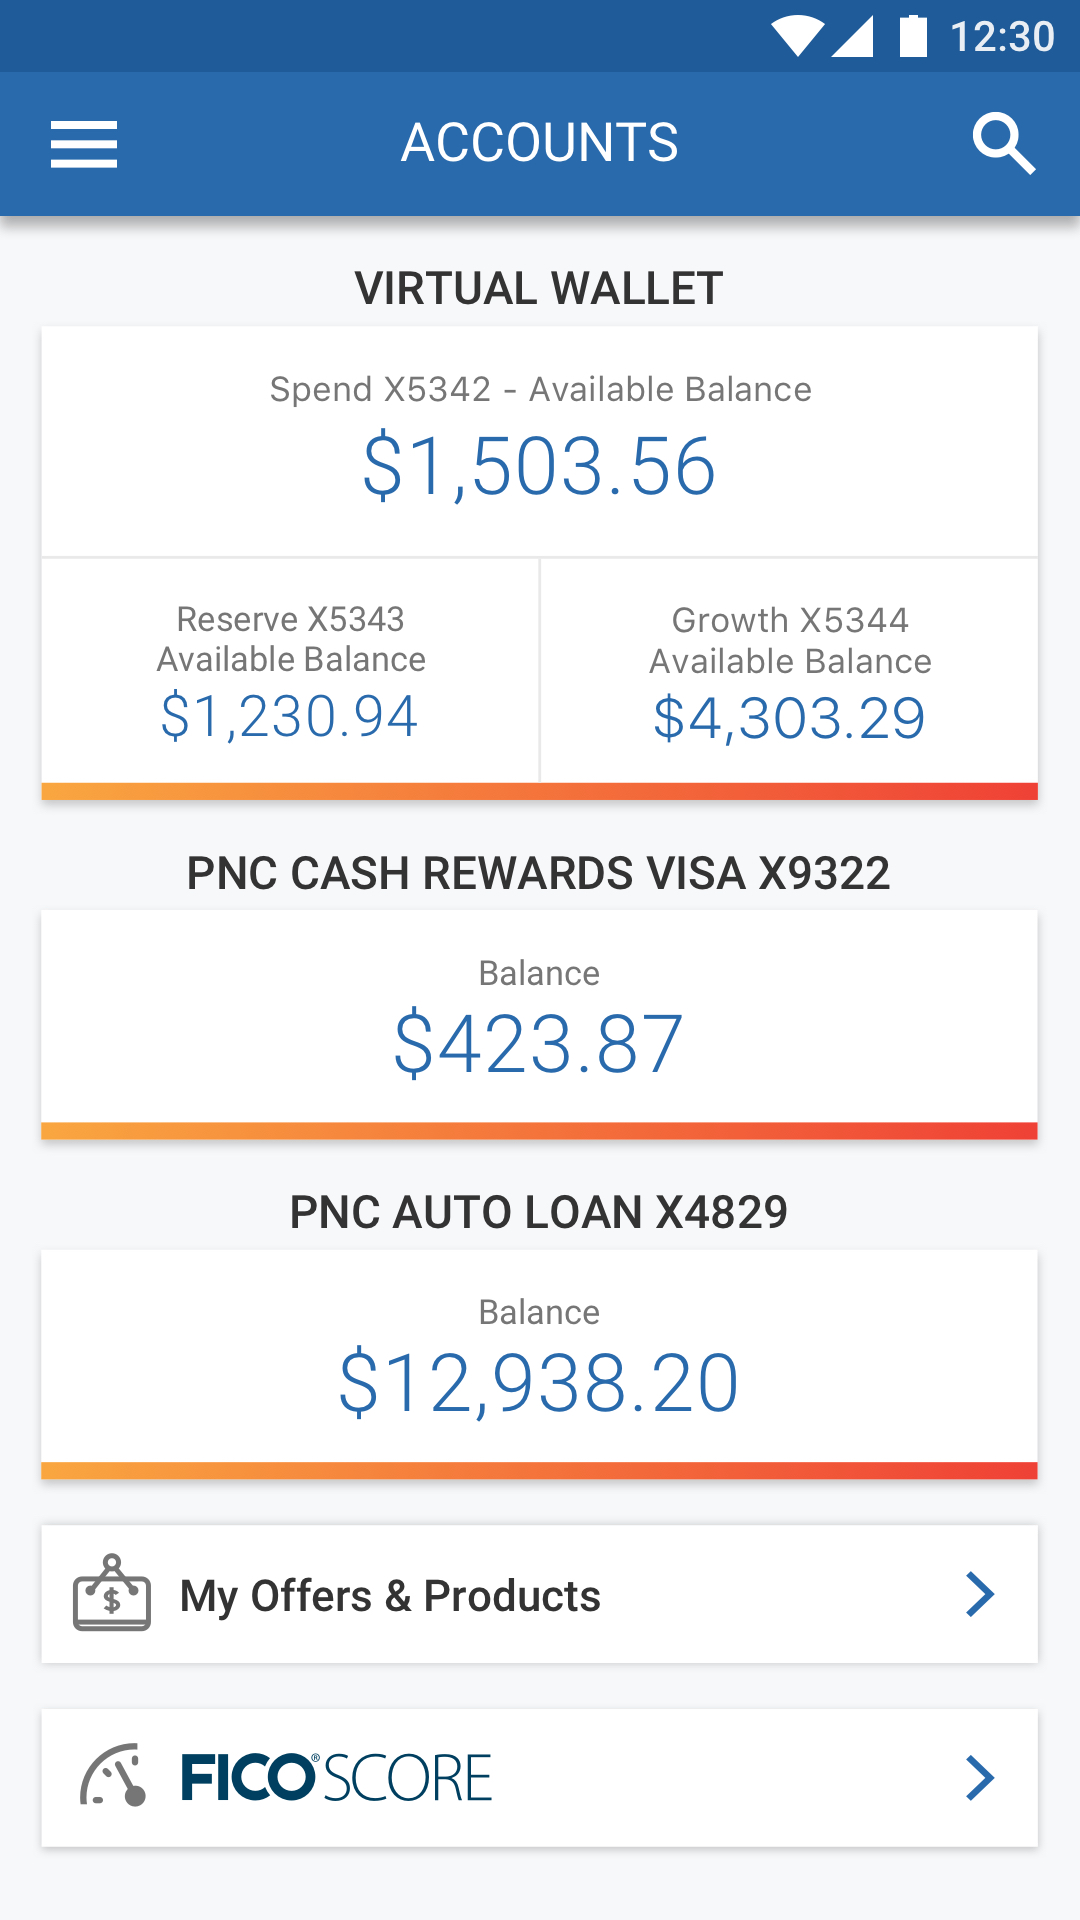The width and height of the screenshot is (1080, 1920).
Task: Select the Virtual Wallet section heading
Action: pyautogui.click(x=540, y=289)
